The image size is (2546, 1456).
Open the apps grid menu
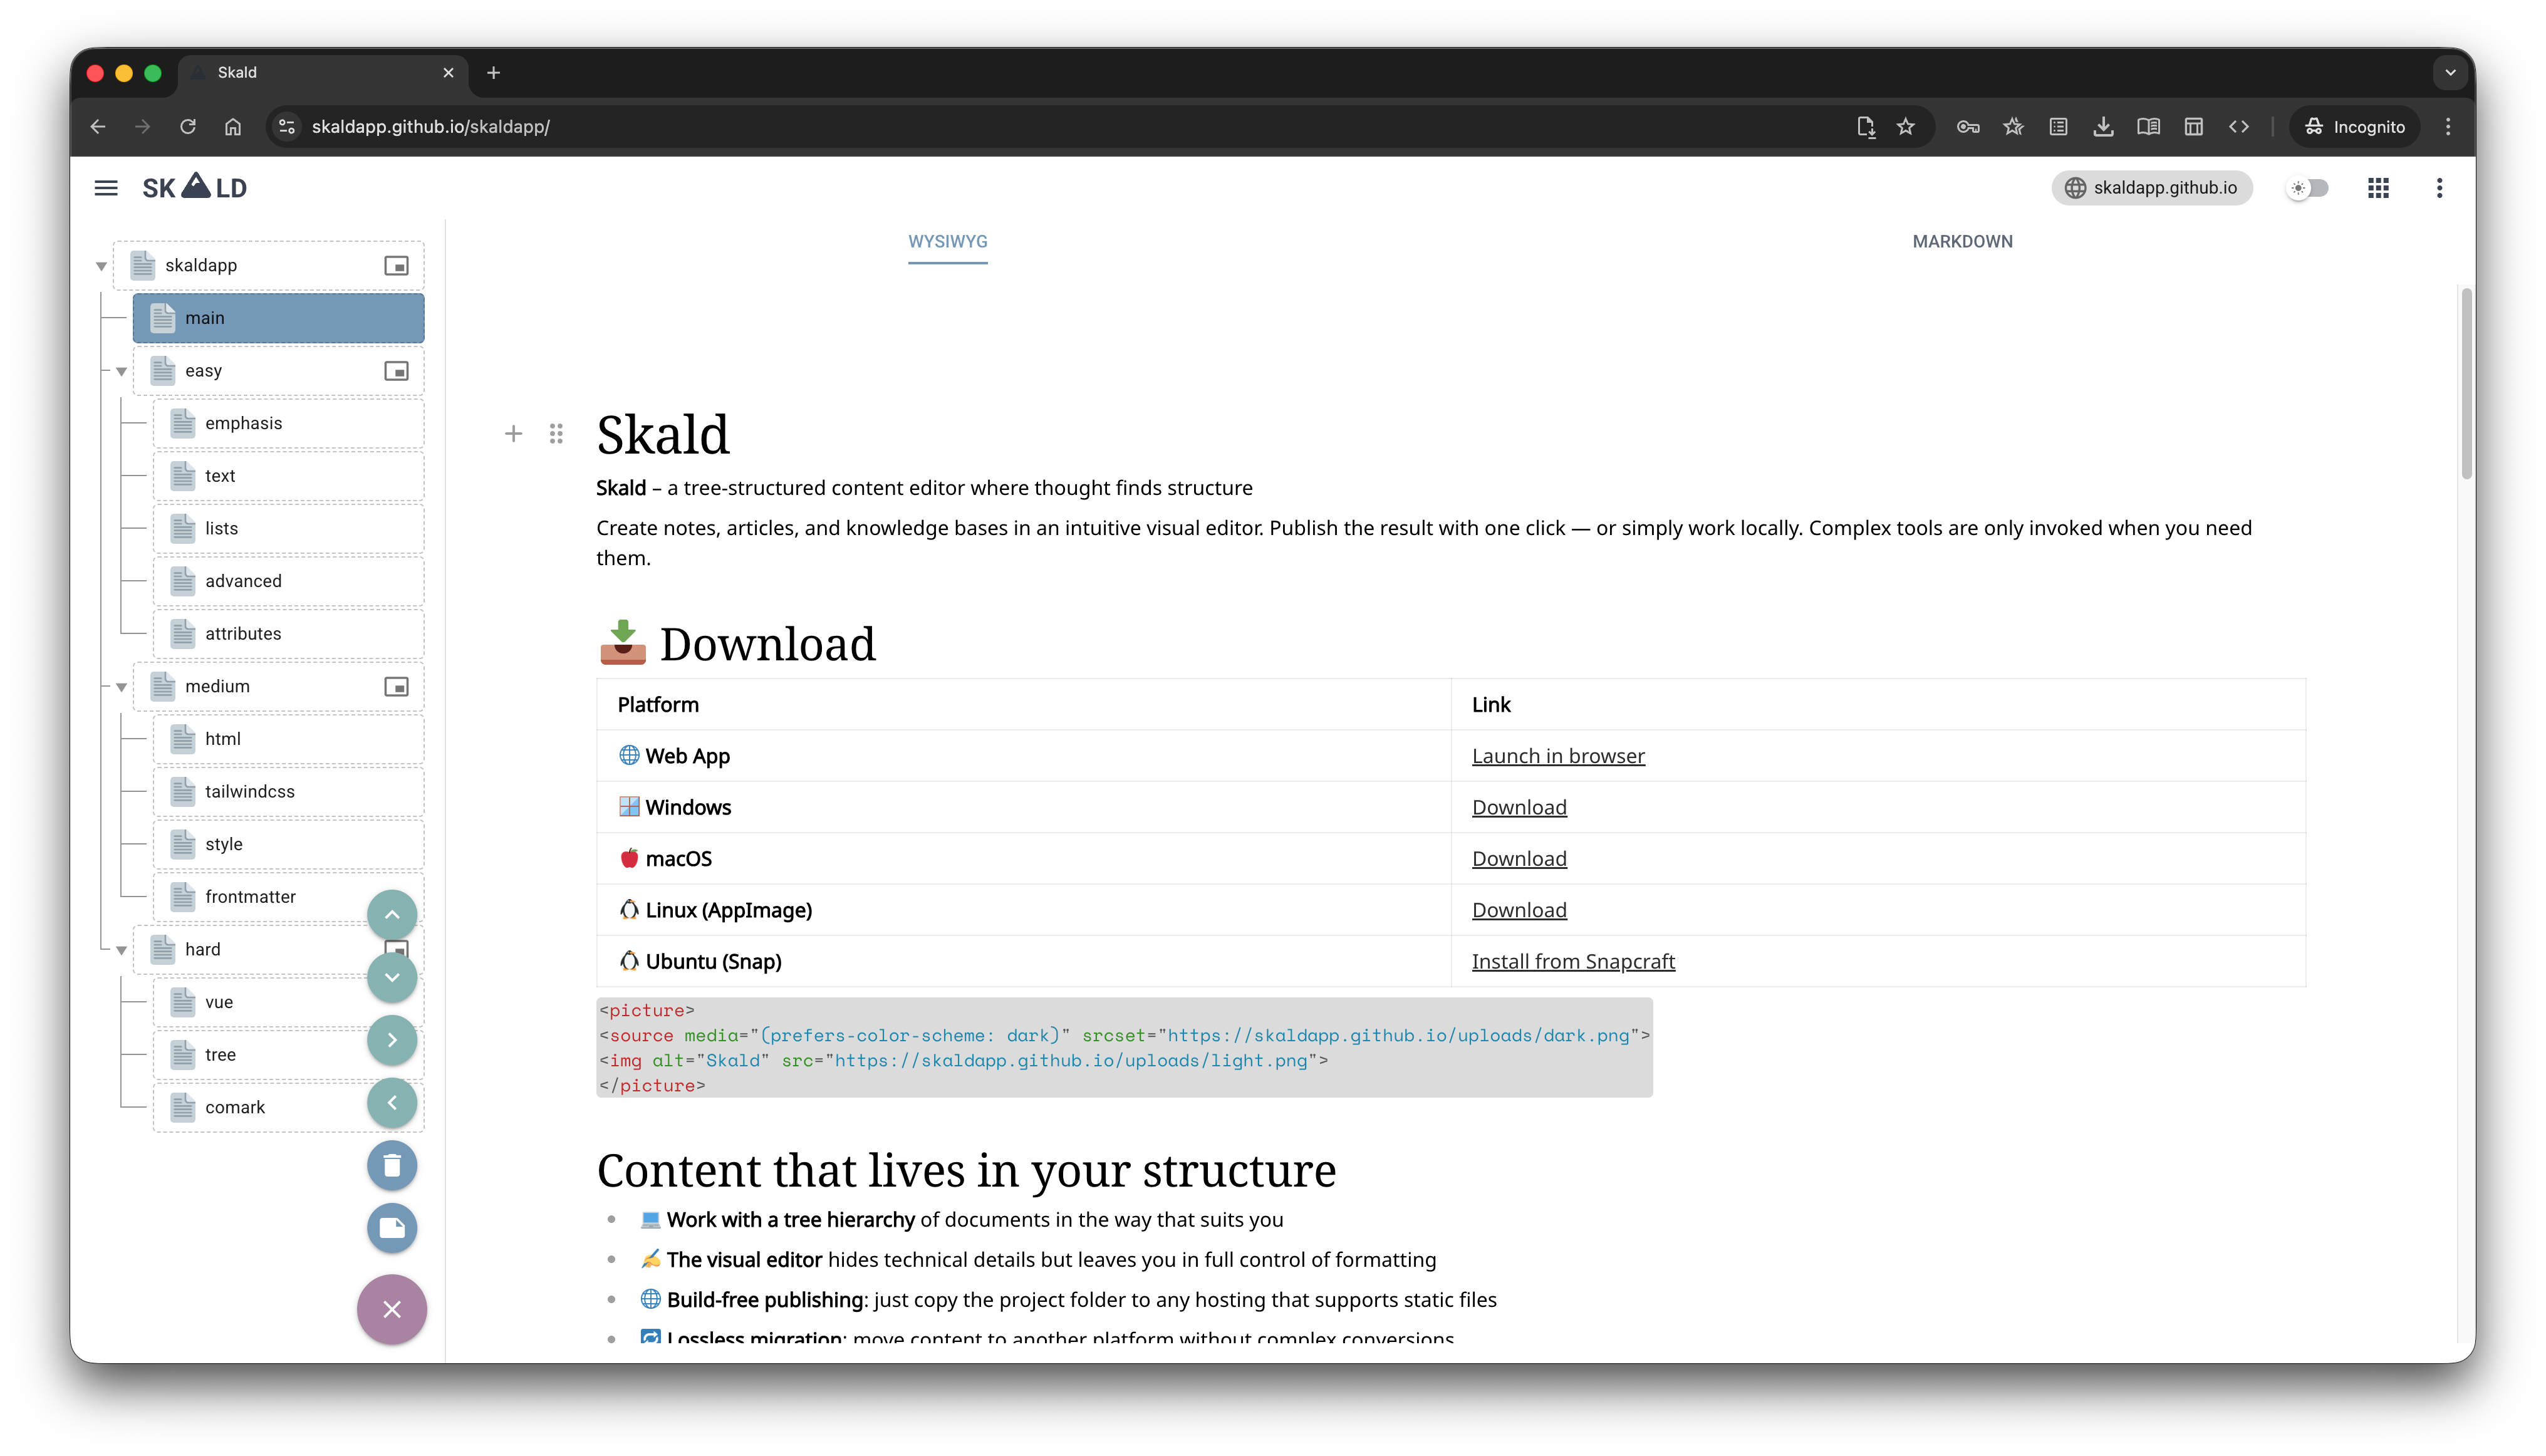[2378, 188]
